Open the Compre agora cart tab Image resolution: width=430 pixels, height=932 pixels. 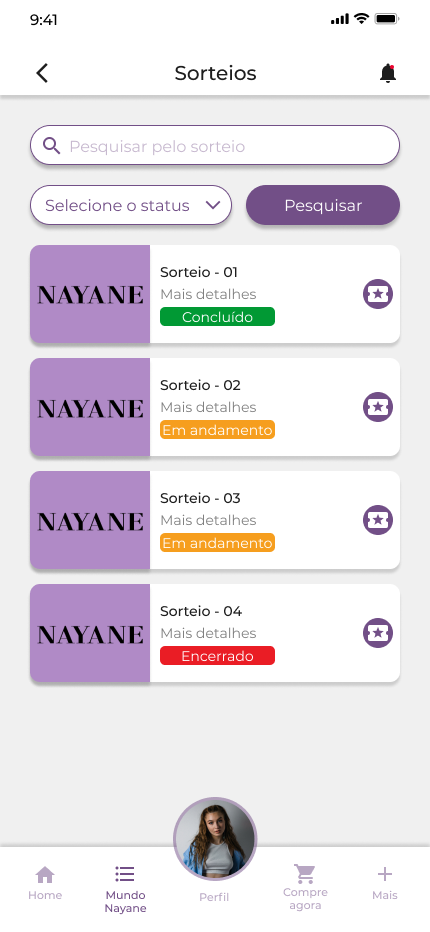[305, 887]
